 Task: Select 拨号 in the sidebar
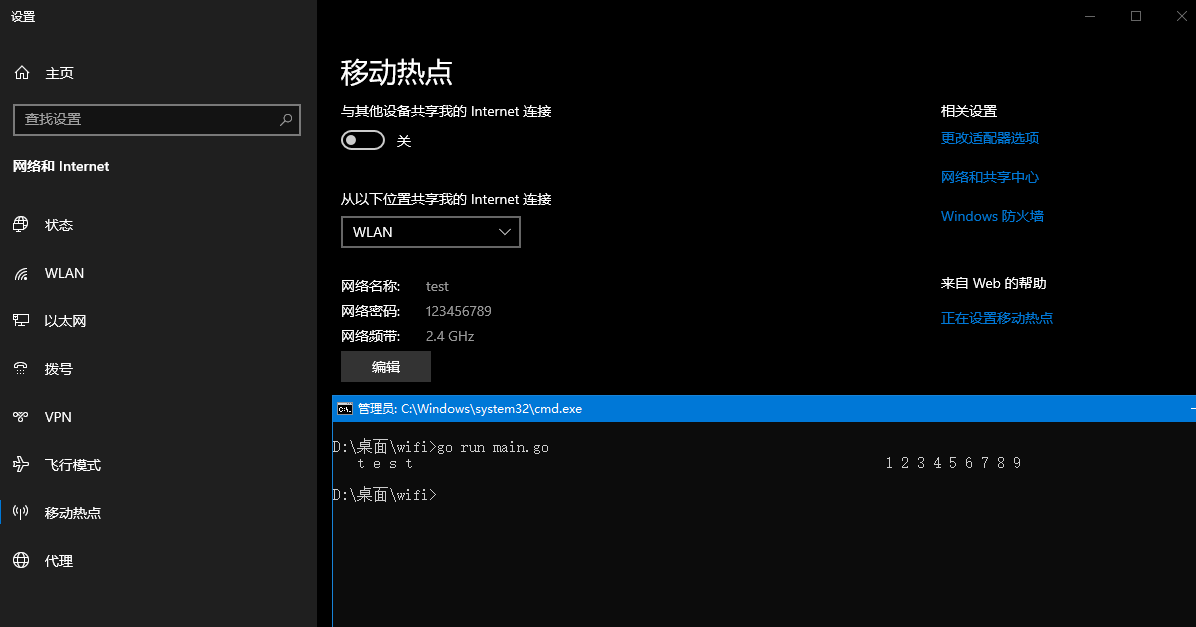[x=59, y=369]
